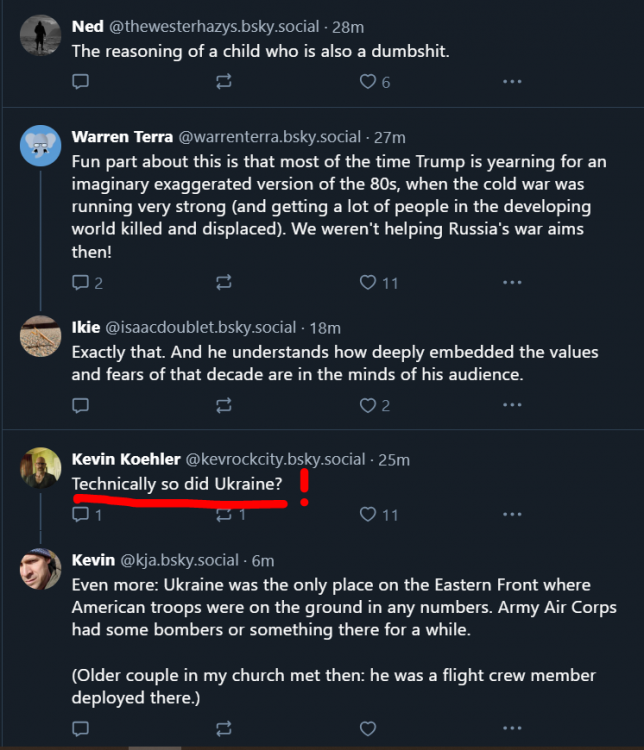Open Warren Terra's profile name link
The image size is (644, 750).
122,137
